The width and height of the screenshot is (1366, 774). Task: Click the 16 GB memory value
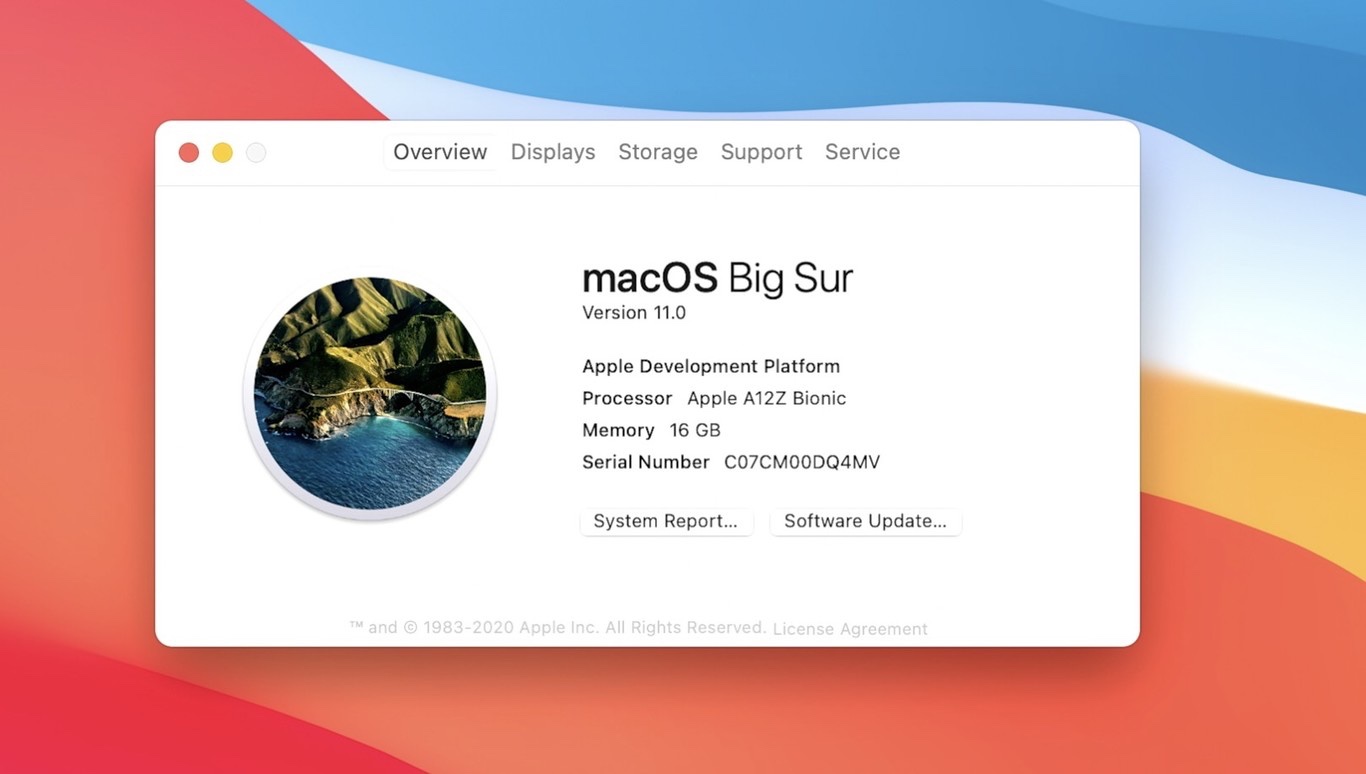tap(695, 430)
